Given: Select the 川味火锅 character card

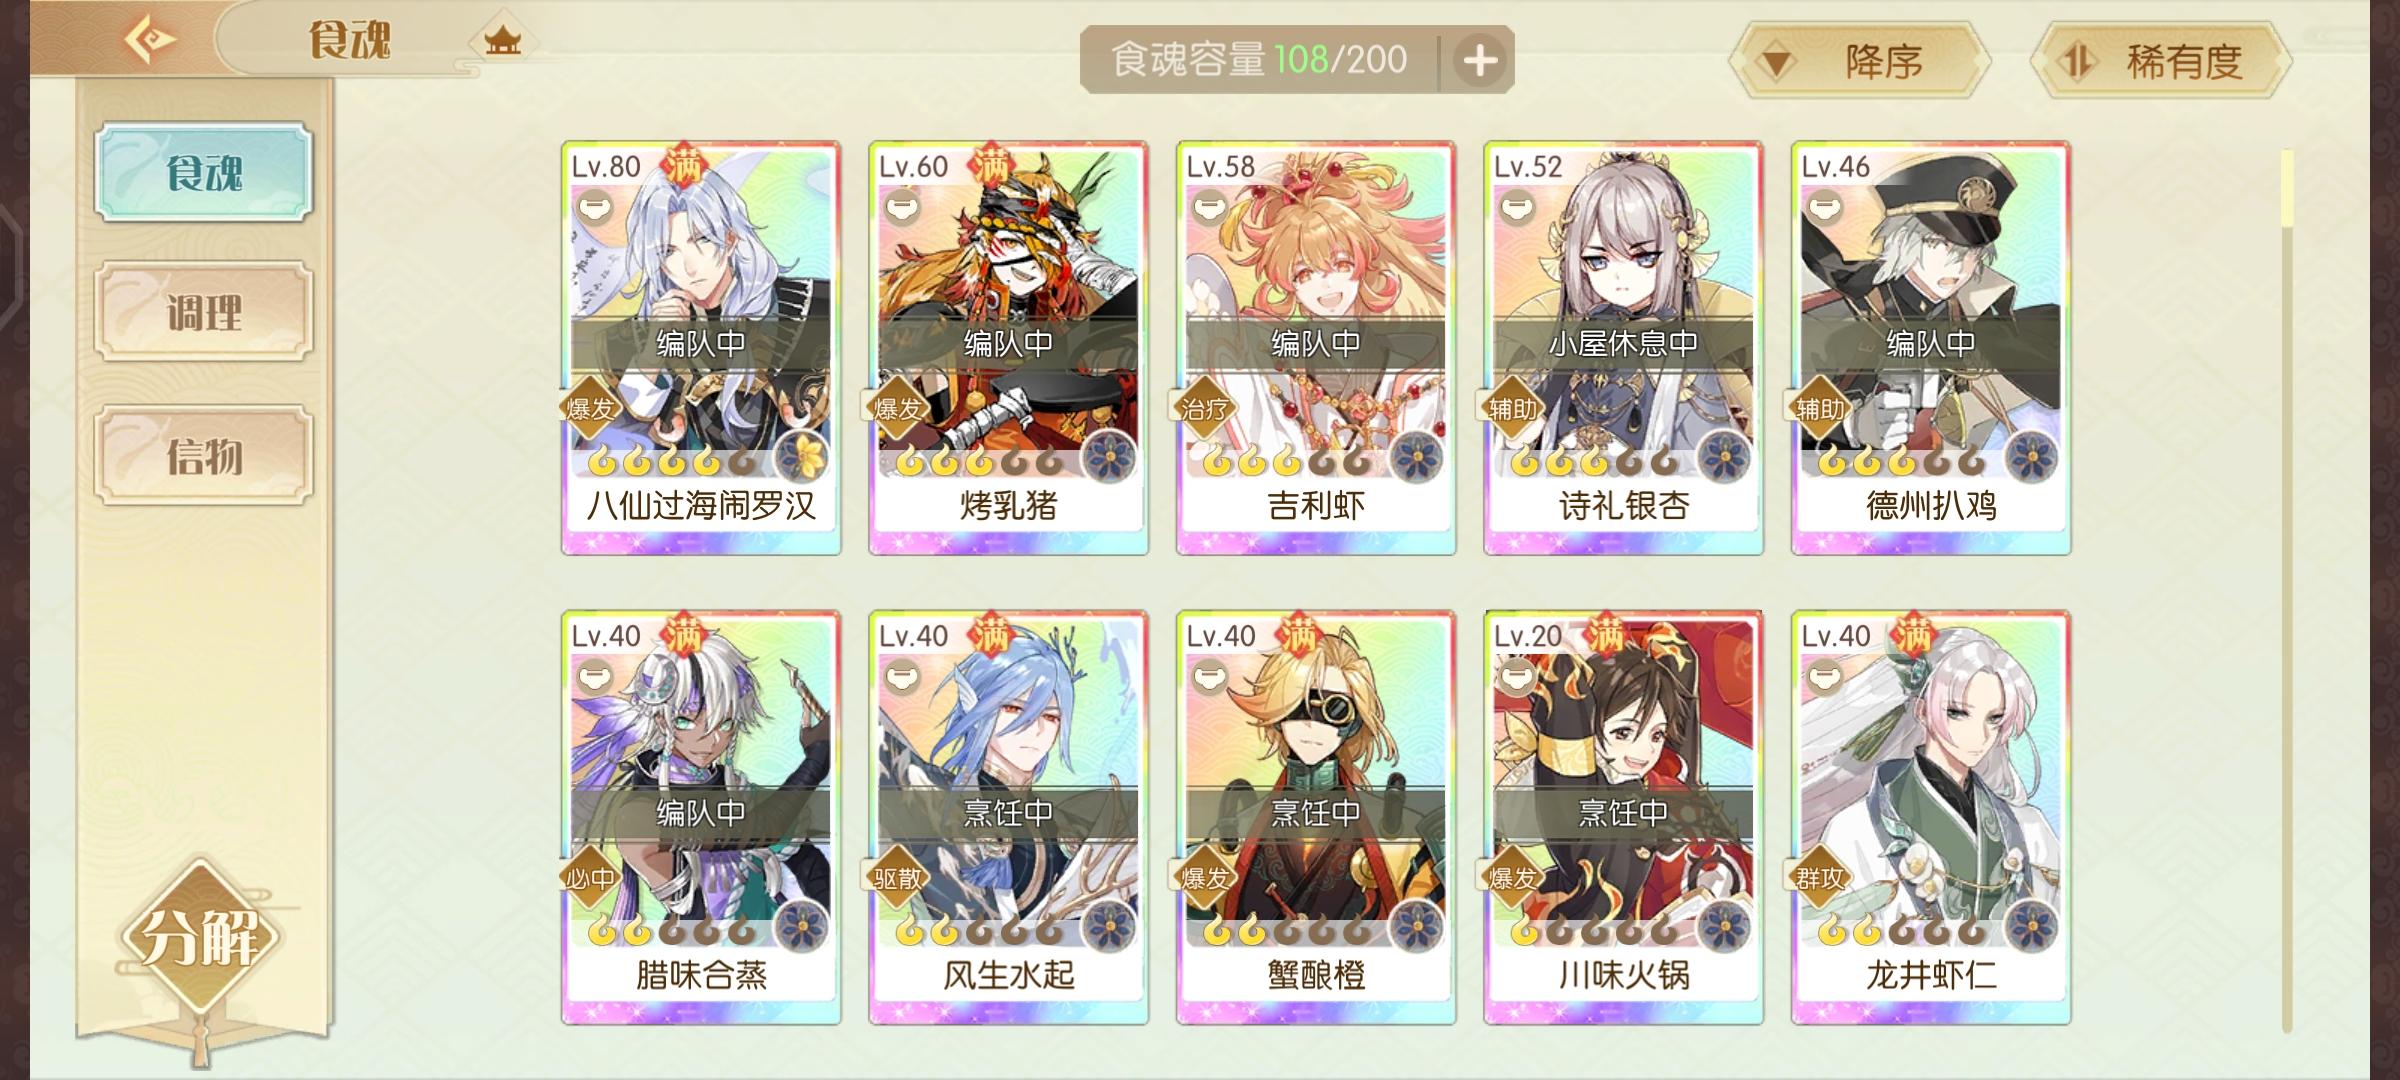Looking at the screenshot, I should 1623,817.
